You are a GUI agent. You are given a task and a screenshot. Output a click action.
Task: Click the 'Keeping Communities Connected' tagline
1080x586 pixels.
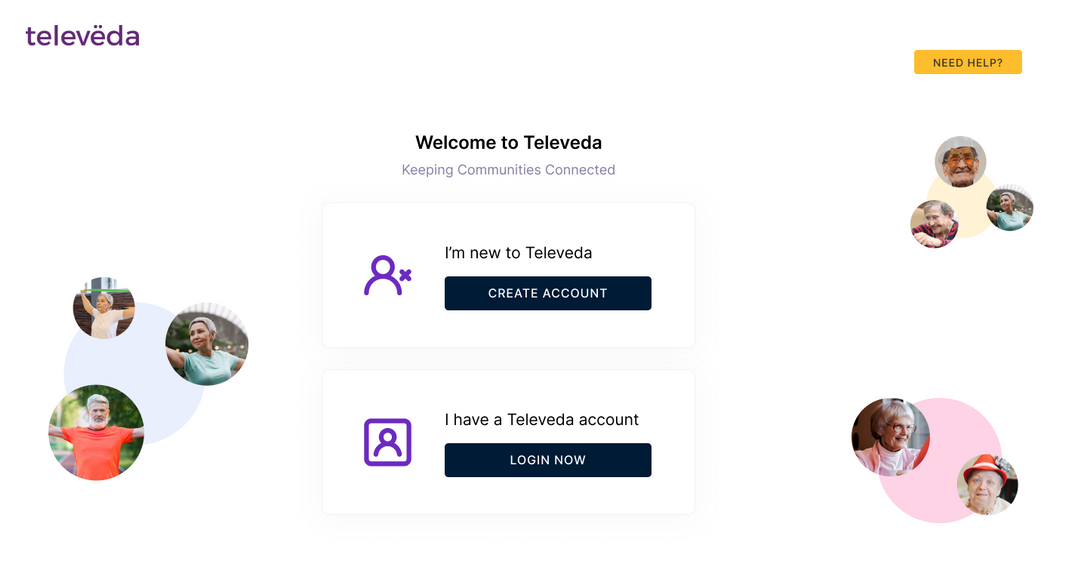pyautogui.click(x=508, y=169)
